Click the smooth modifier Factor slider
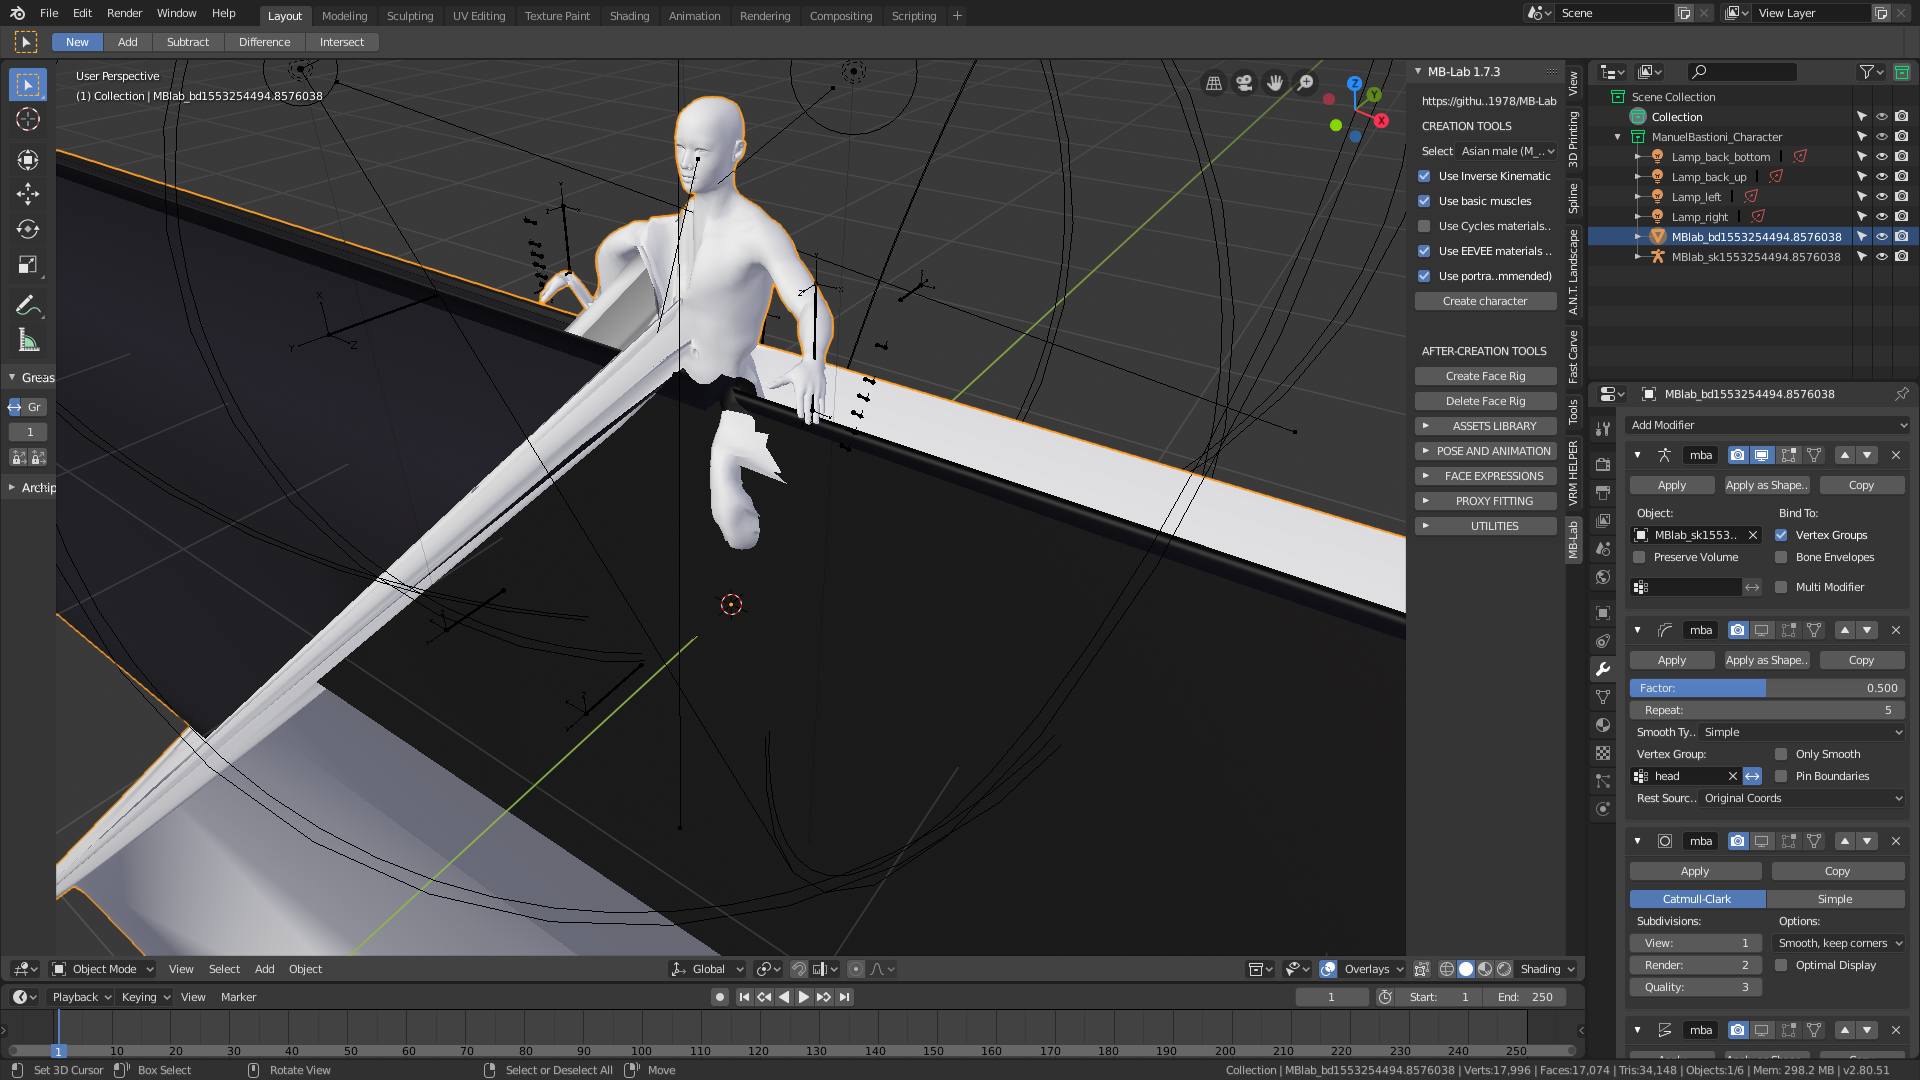Screen dimensions: 1920x1080 1767,688
